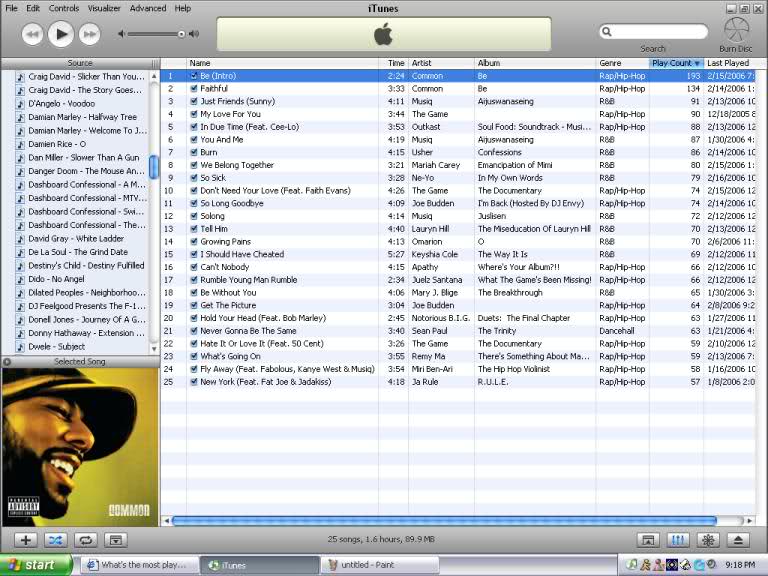The image size is (768, 576).
Task: Uncheck the My Love For You checkbox
Action: (x=194, y=114)
